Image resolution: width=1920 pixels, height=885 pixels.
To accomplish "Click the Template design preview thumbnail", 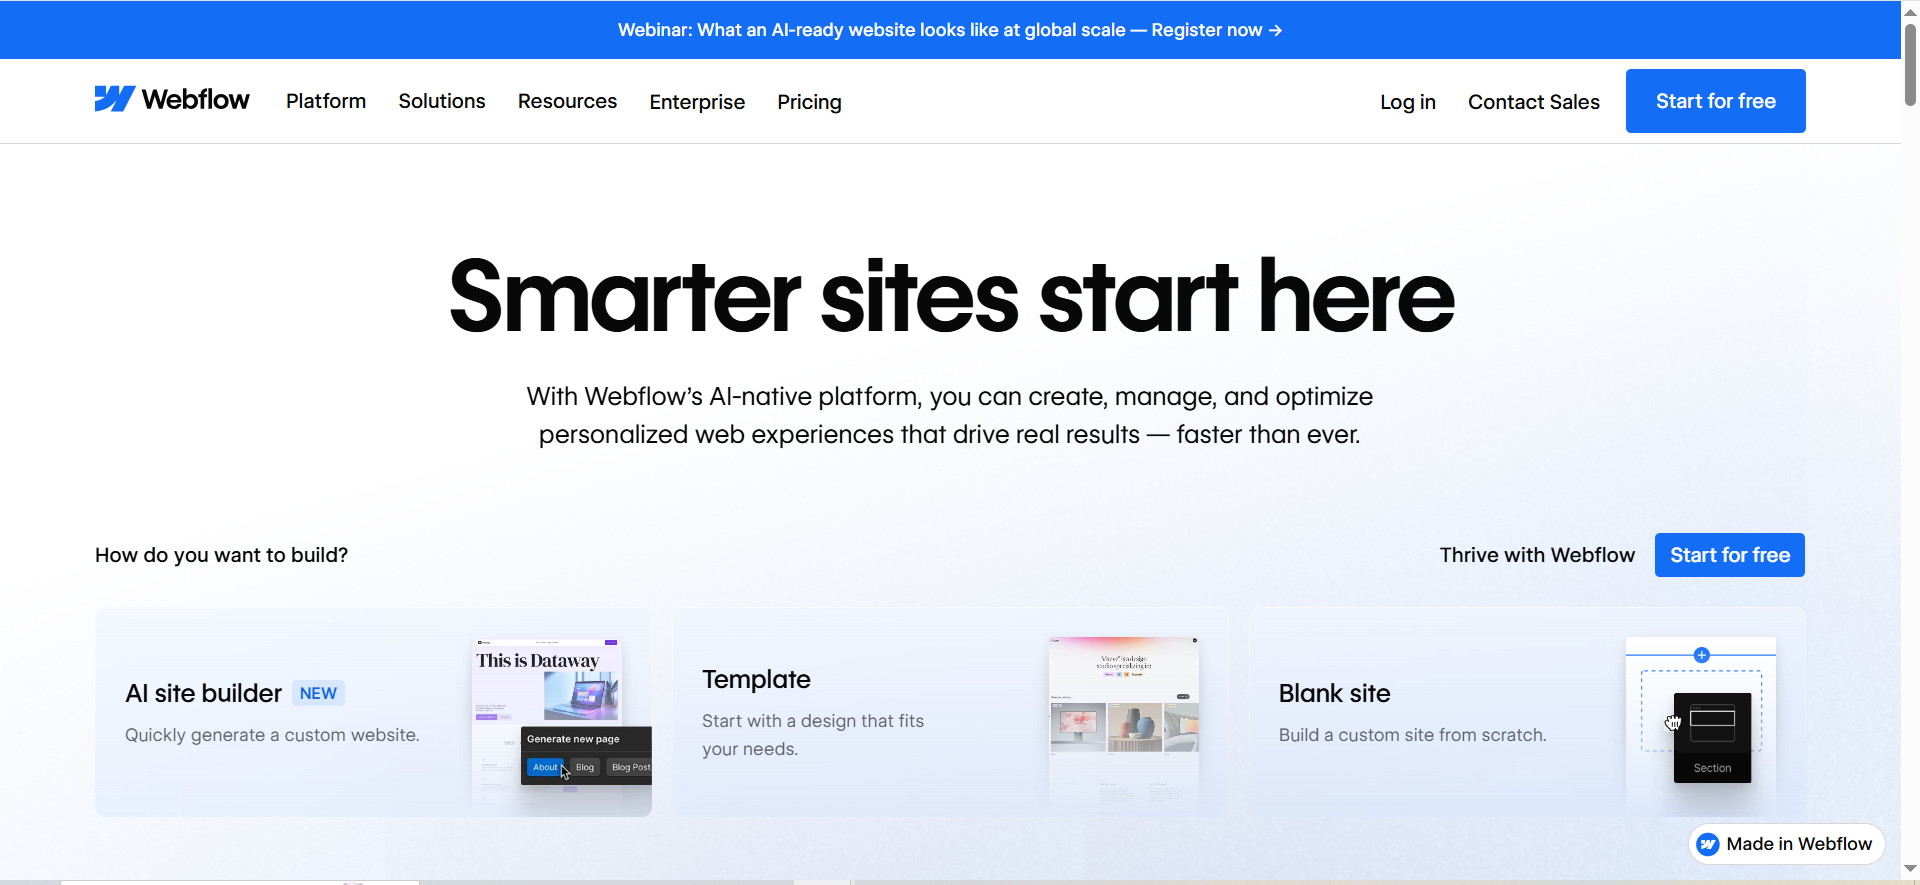I will [1124, 726].
